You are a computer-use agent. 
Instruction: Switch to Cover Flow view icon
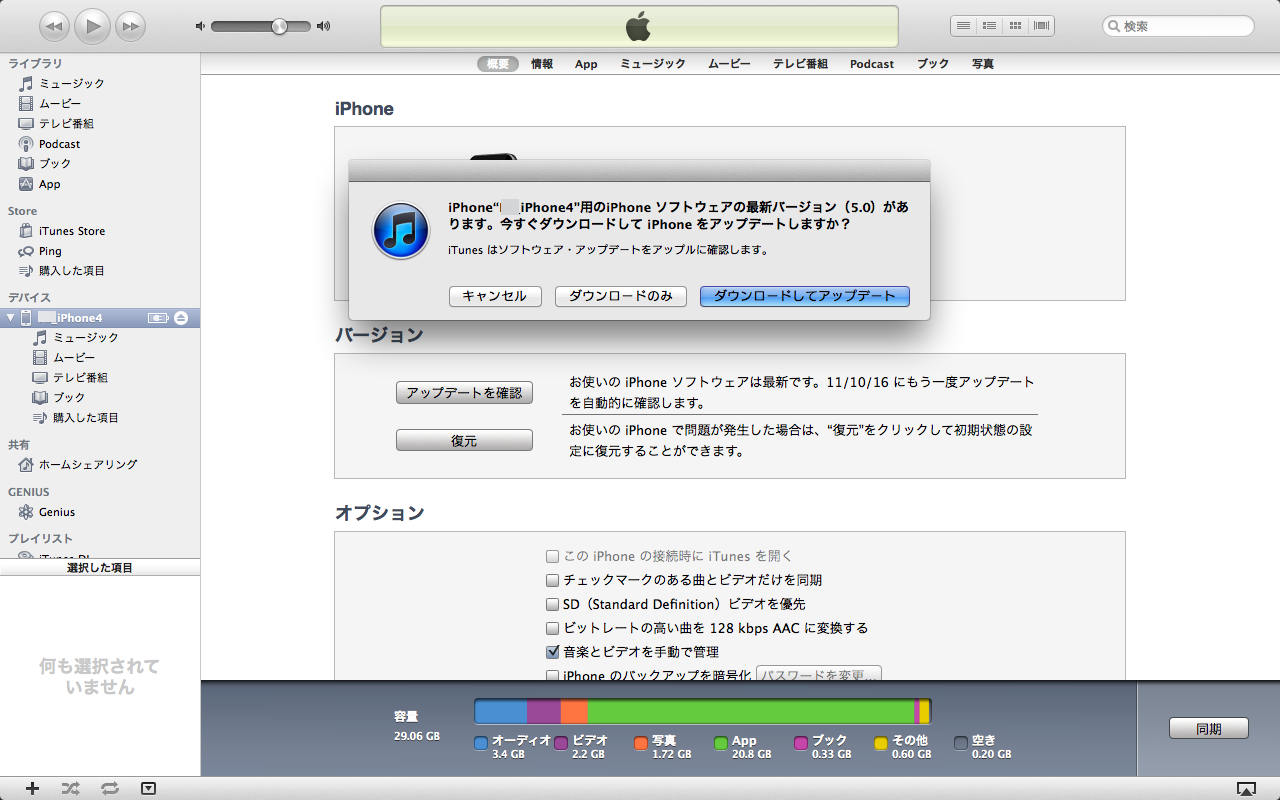coord(1041,26)
